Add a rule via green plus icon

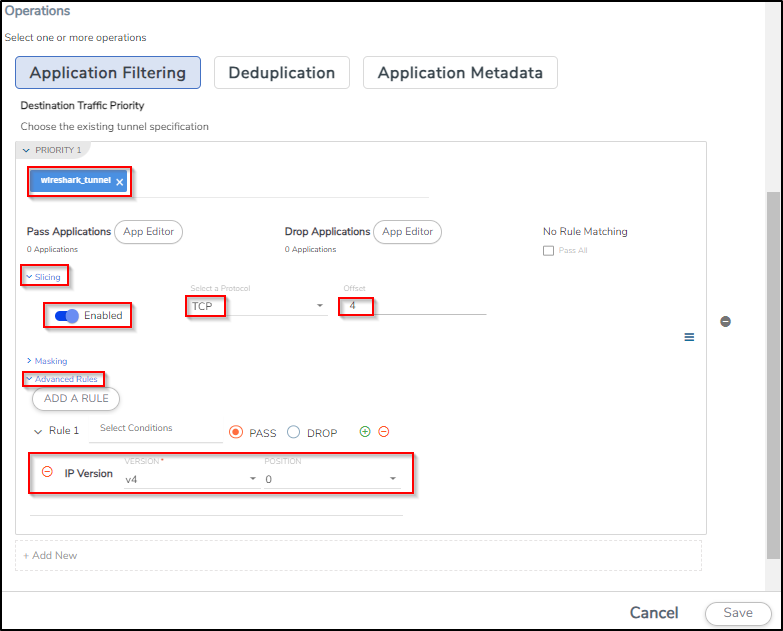365,432
